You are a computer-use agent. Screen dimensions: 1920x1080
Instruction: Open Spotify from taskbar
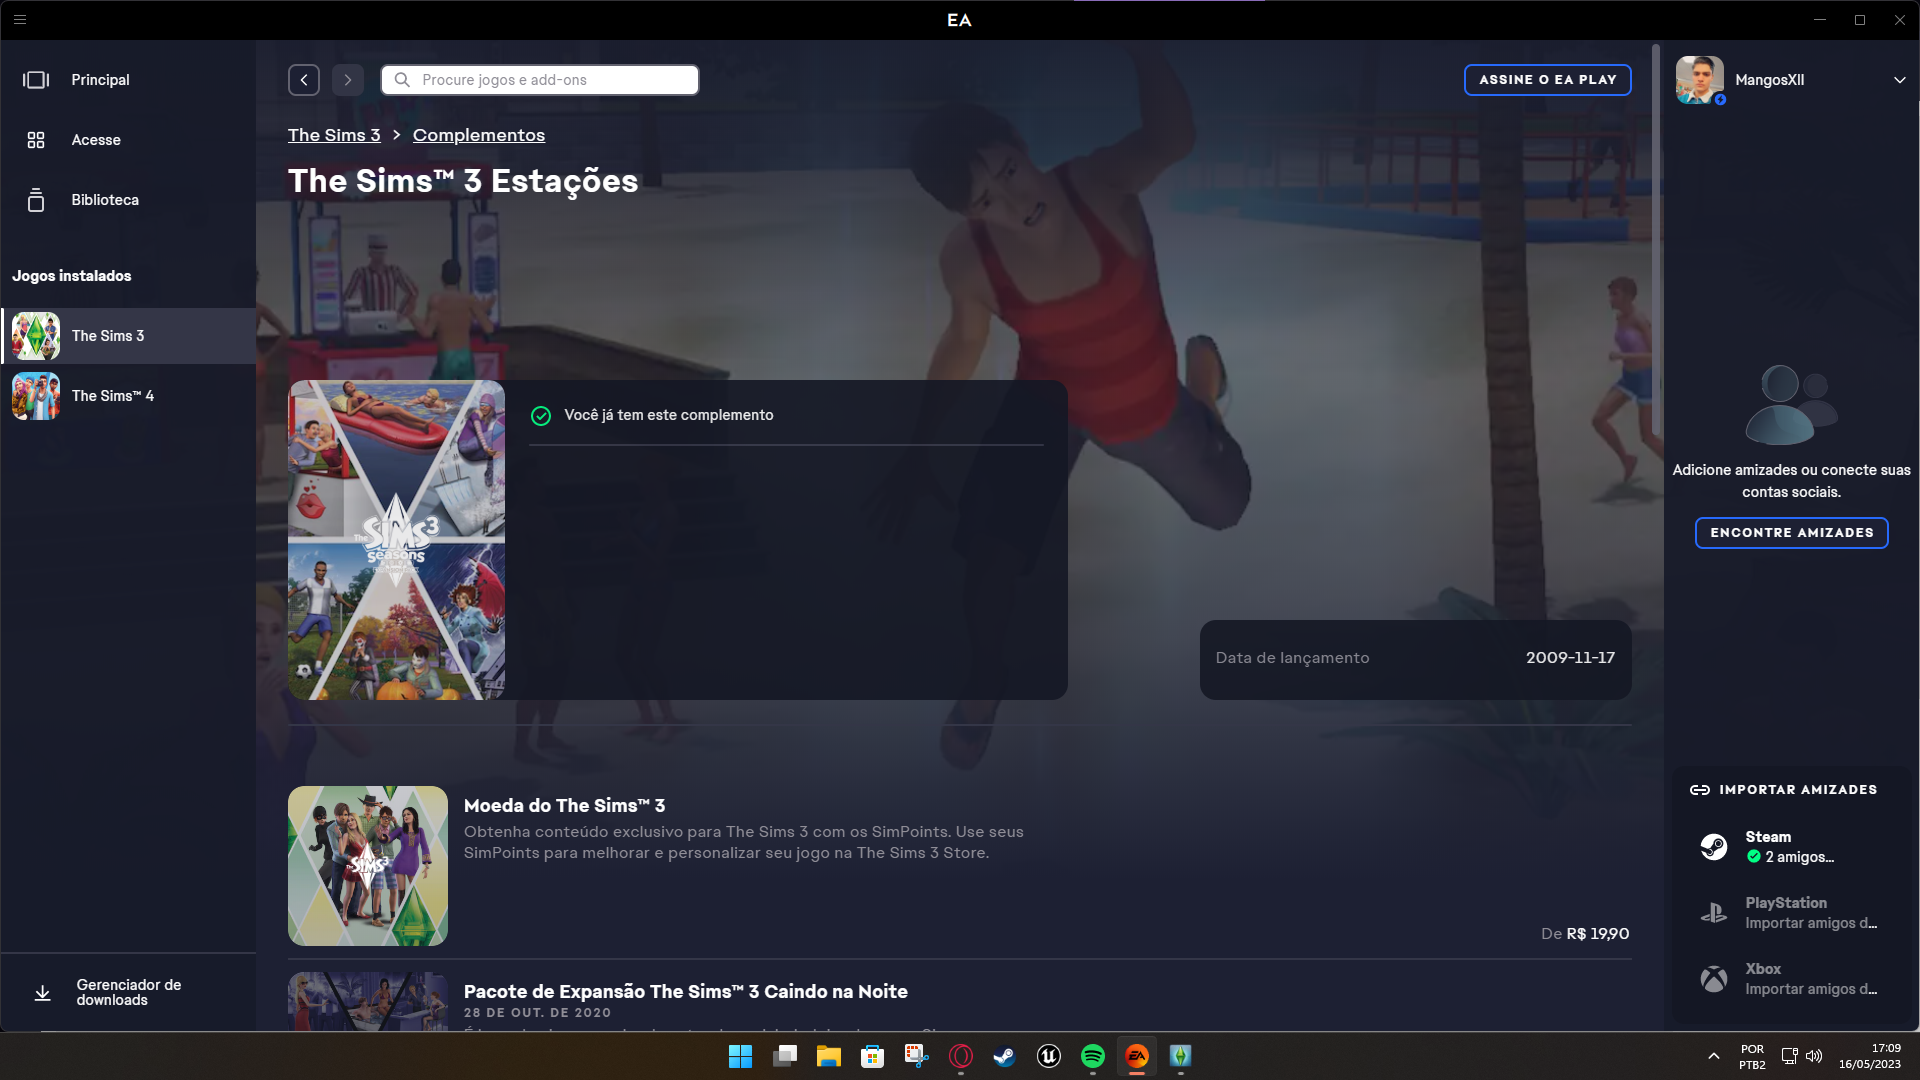click(x=1092, y=1056)
